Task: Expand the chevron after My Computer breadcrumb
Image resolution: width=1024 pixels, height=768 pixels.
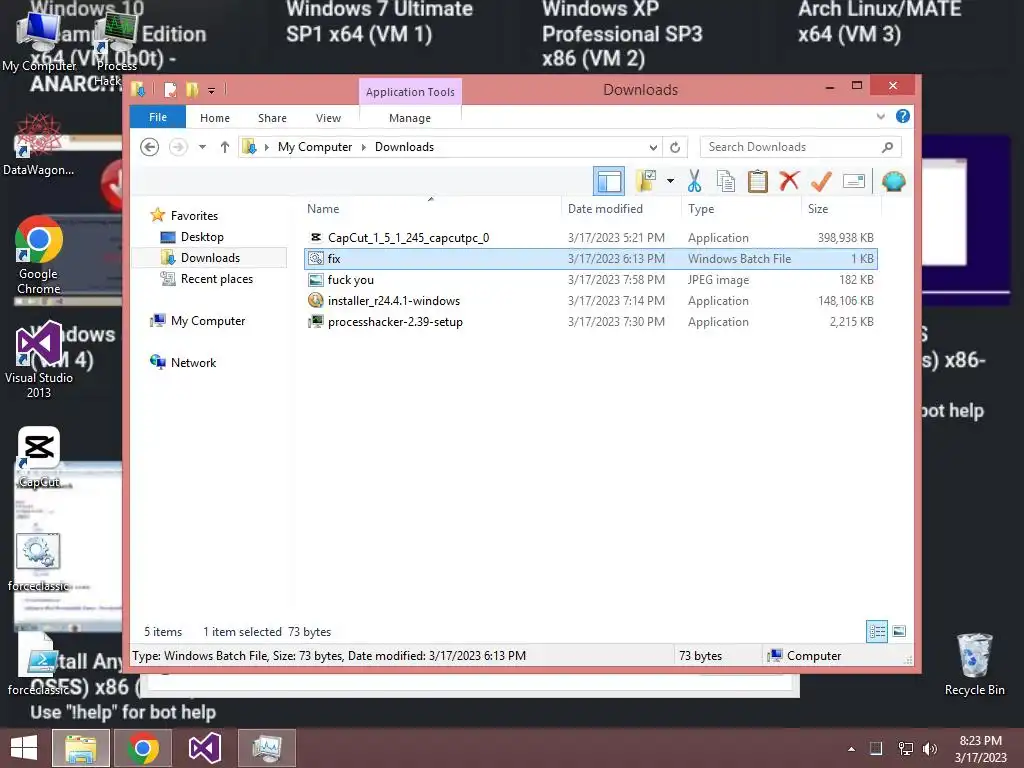Action: [x=364, y=147]
